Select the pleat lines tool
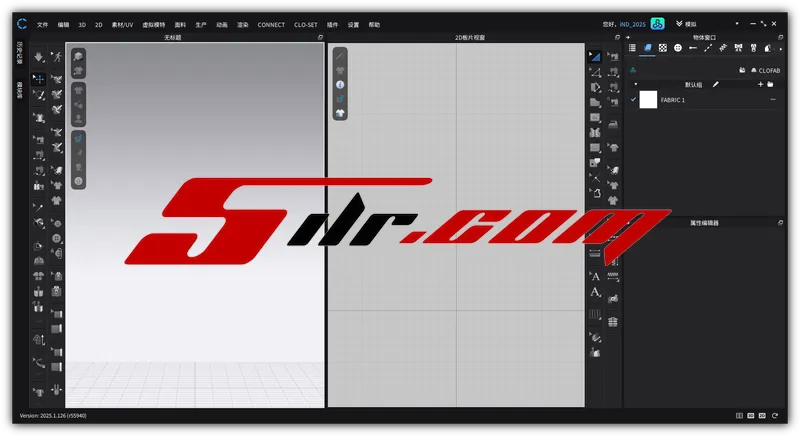Image resolution: width=800 pixels, height=436 pixels. [595, 314]
